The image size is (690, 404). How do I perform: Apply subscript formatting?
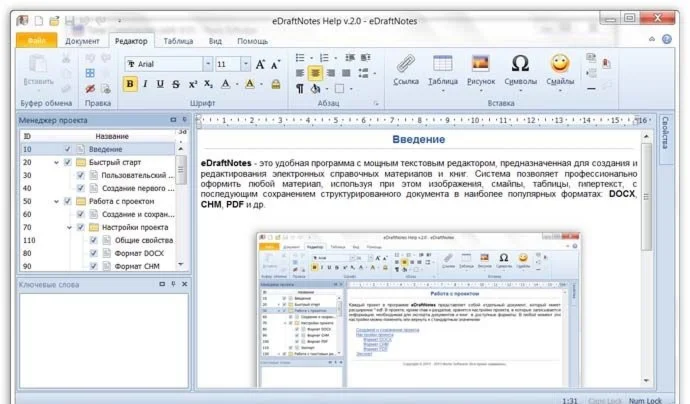click(x=209, y=84)
